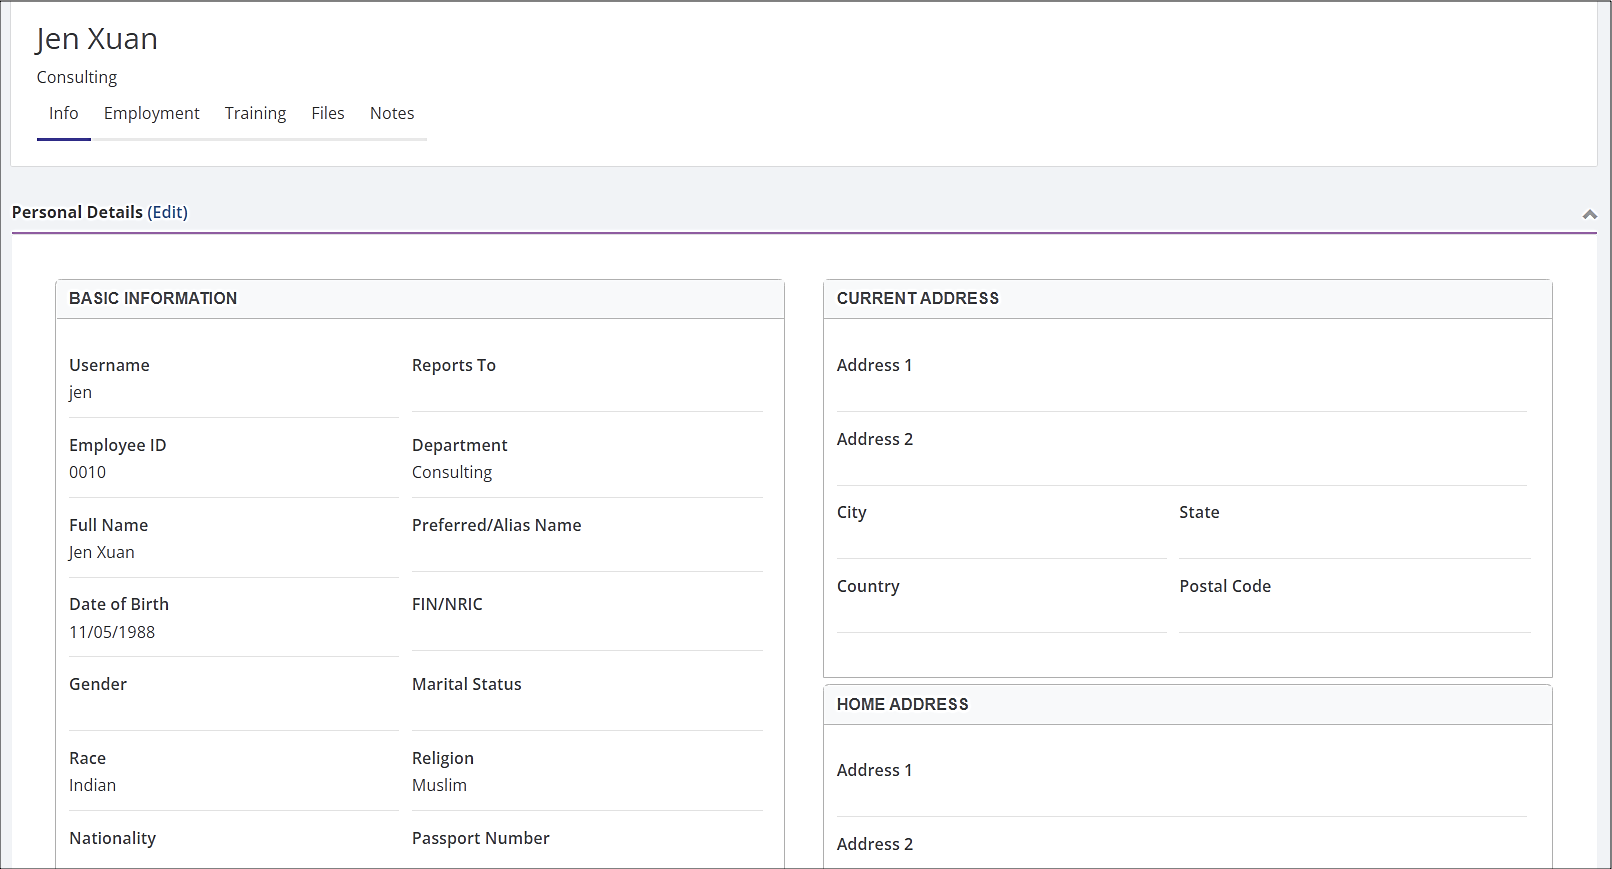Click the Postal Code label
This screenshot has width=1612, height=869.
pyautogui.click(x=1225, y=586)
